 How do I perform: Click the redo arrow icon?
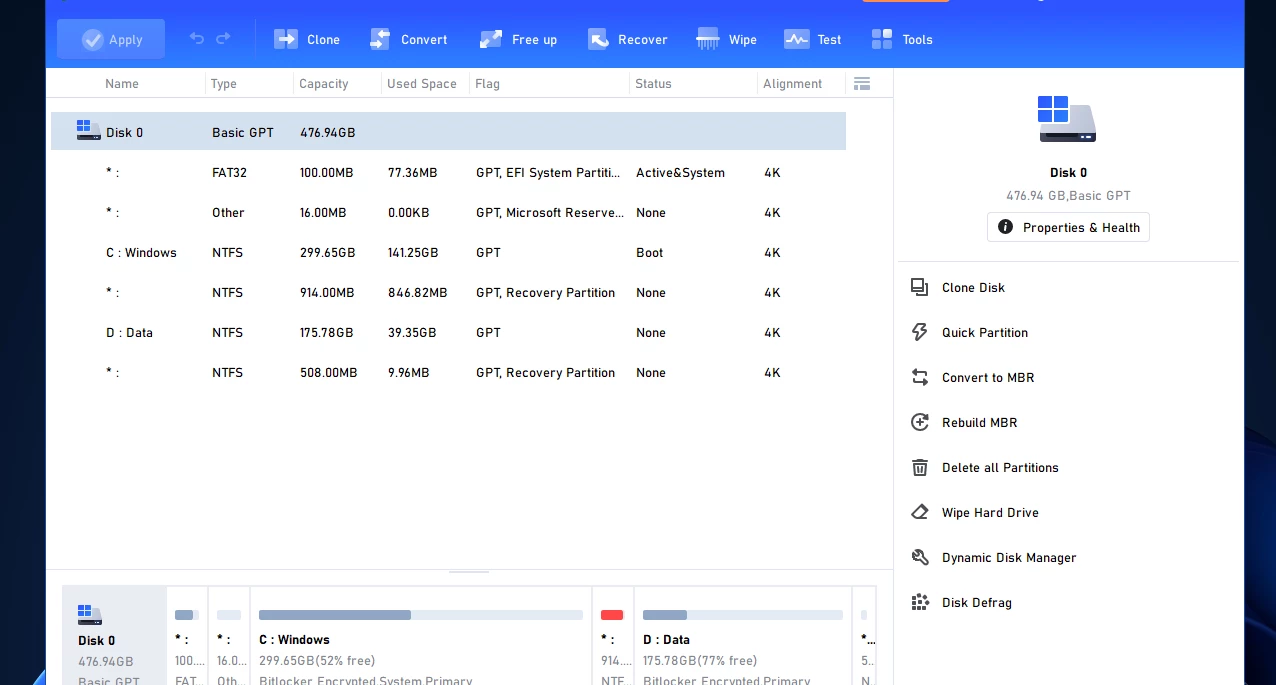tap(223, 39)
